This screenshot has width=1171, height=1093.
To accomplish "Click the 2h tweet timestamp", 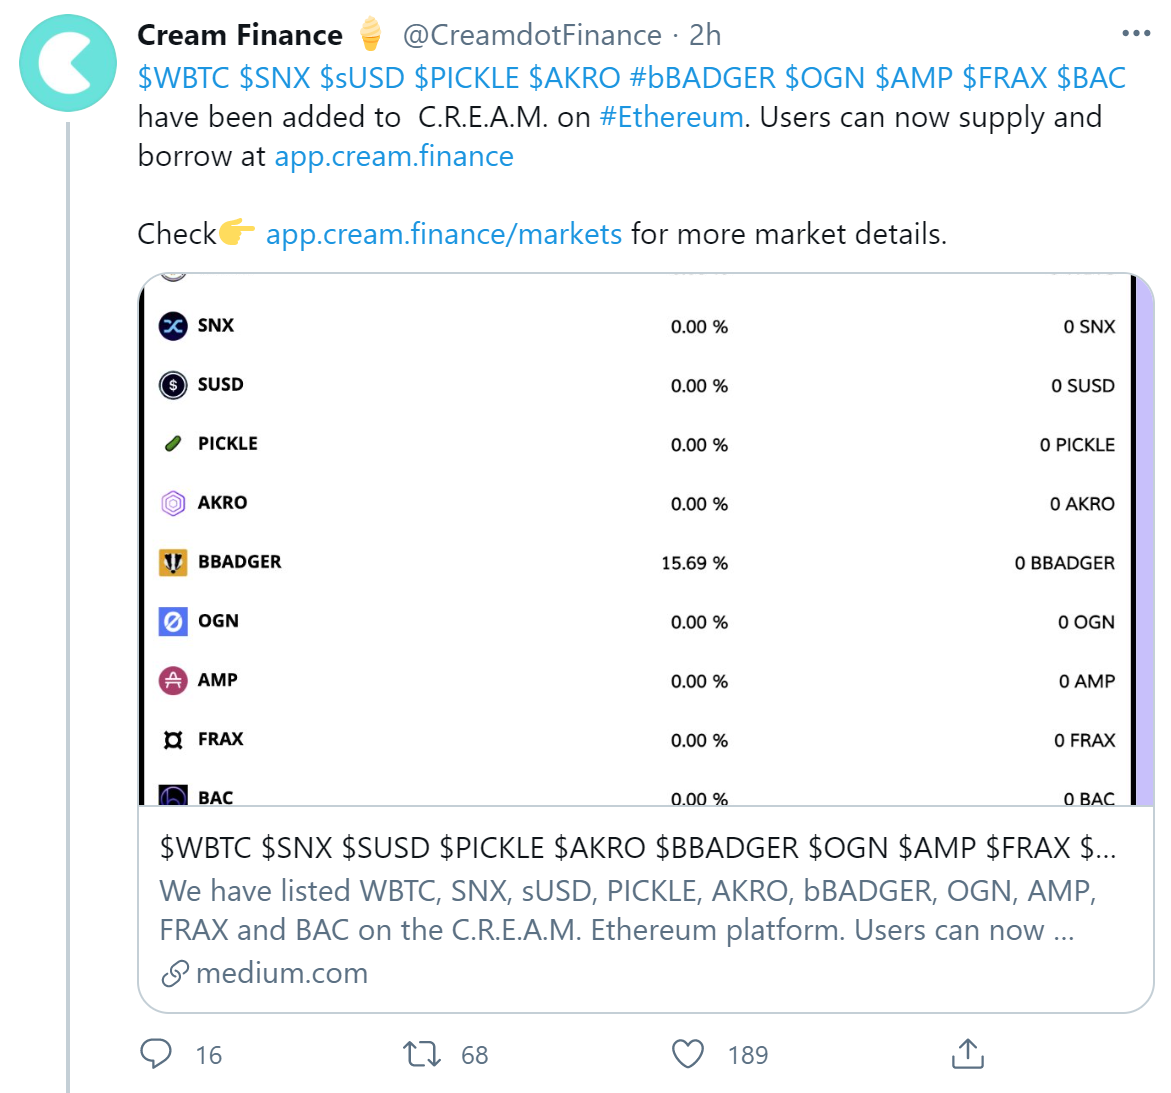I will click(x=705, y=35).
